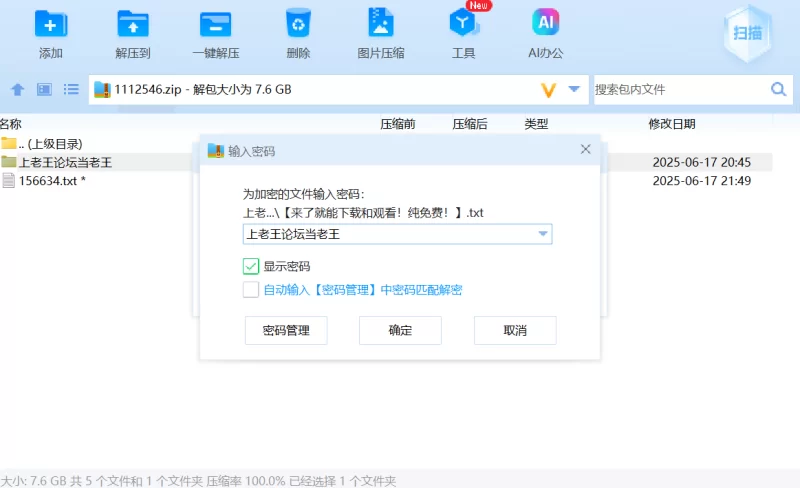
Task: Click the folder icon of 上老王论坛当老王
Action: pyautogui.click(x=9, y=162)
